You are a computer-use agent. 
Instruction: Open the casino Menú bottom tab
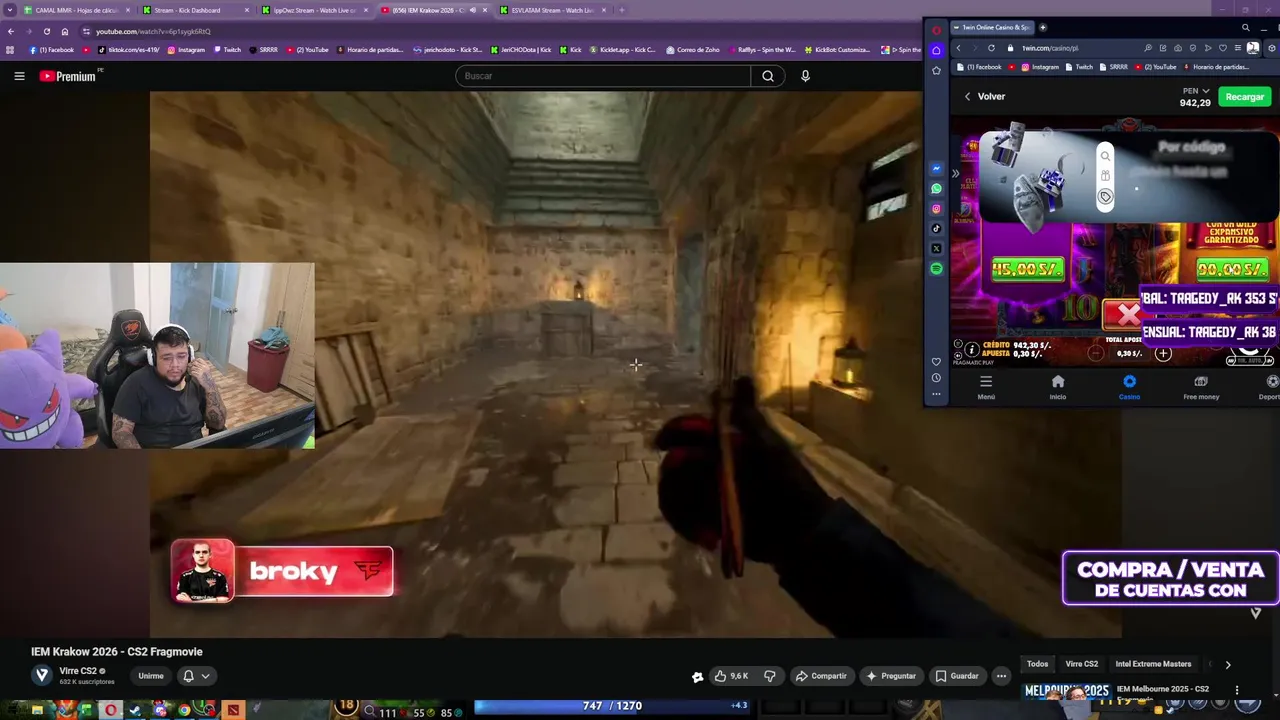(986, 387)
